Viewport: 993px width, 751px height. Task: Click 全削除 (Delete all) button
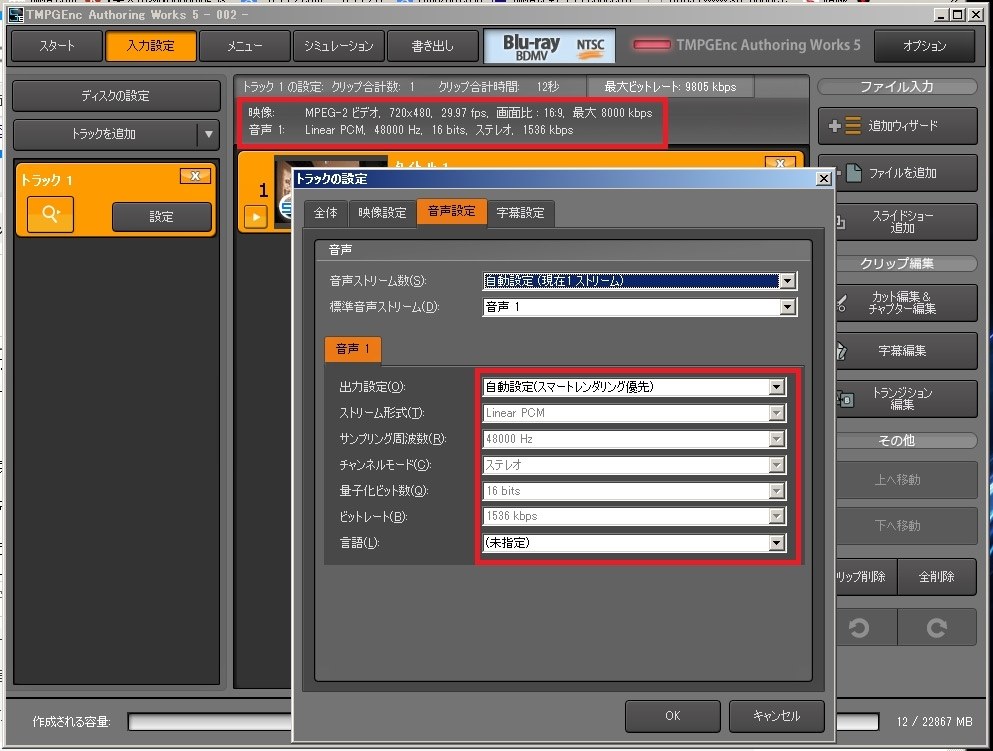pos(937,577)
